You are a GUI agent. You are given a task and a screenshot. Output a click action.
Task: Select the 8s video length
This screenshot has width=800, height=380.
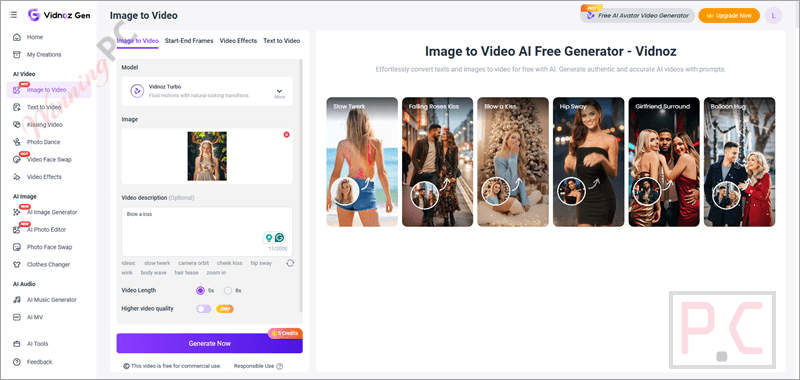coord(228,290)
